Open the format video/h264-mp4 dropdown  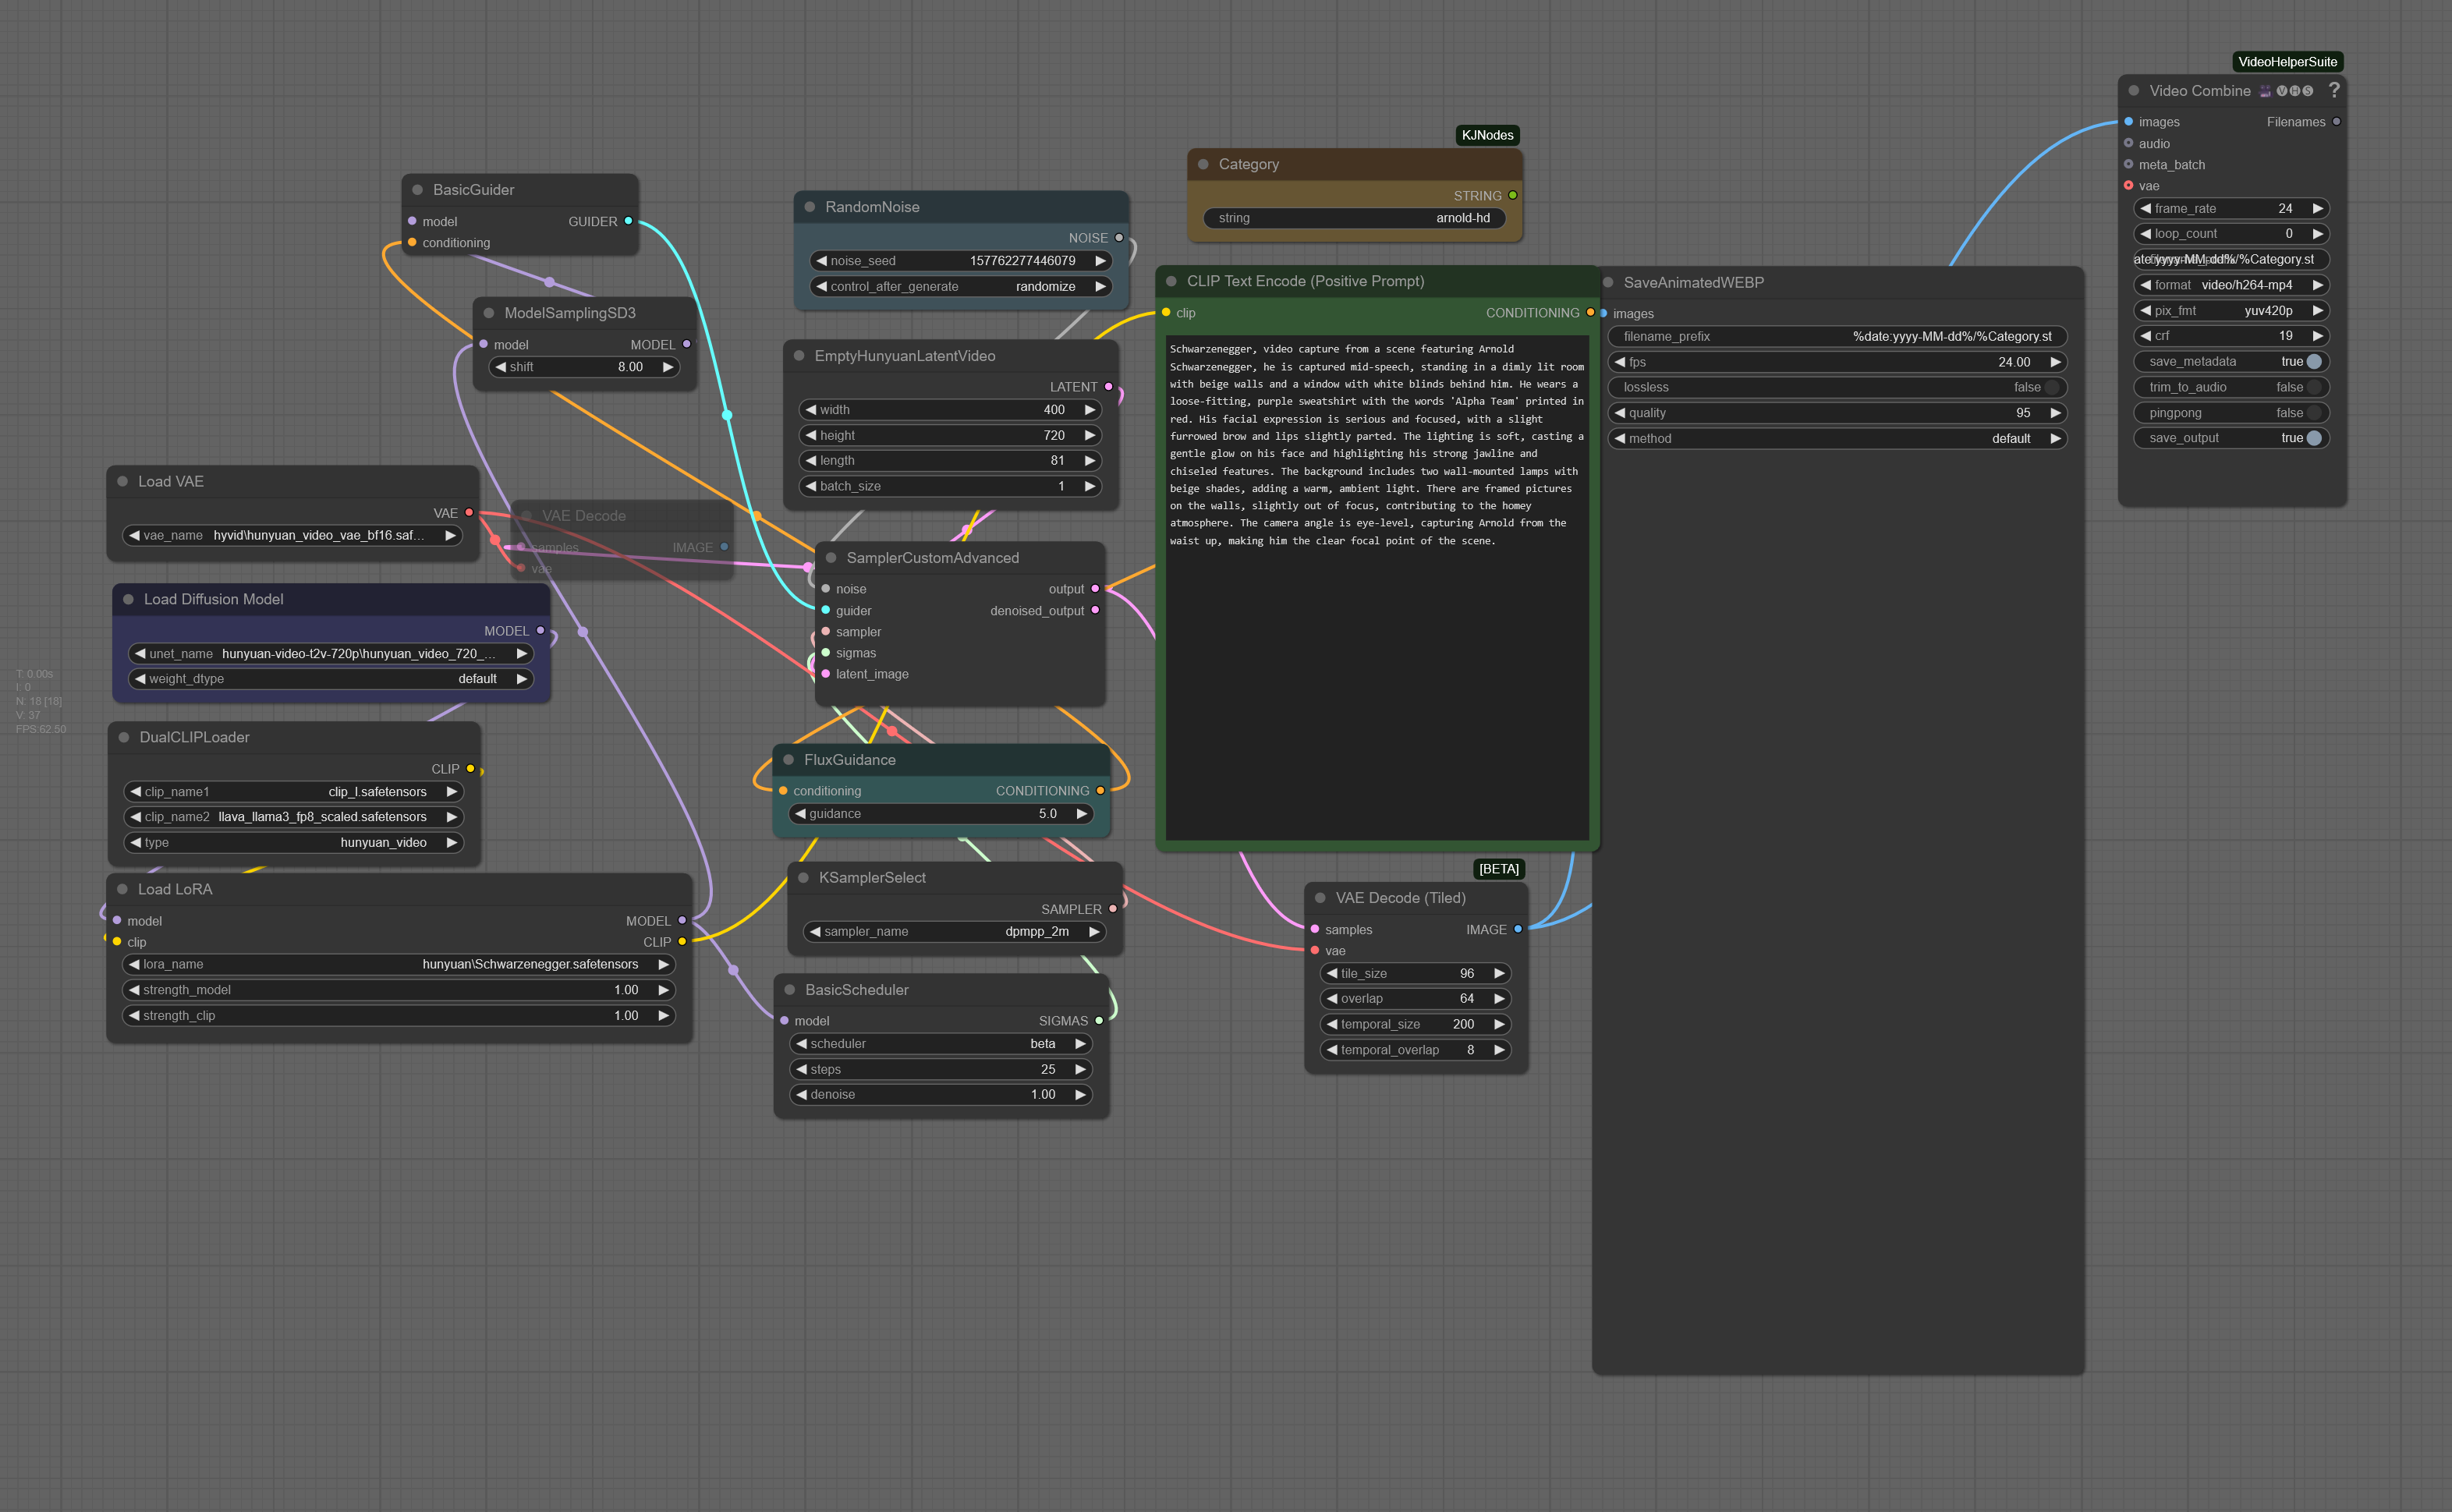(x=2231, y=285)
